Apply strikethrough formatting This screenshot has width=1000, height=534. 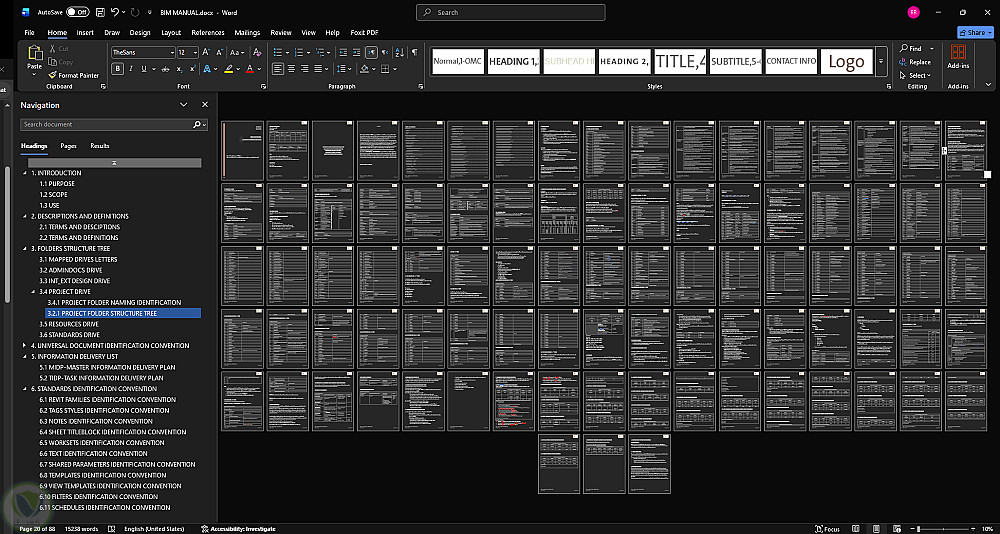165,69
